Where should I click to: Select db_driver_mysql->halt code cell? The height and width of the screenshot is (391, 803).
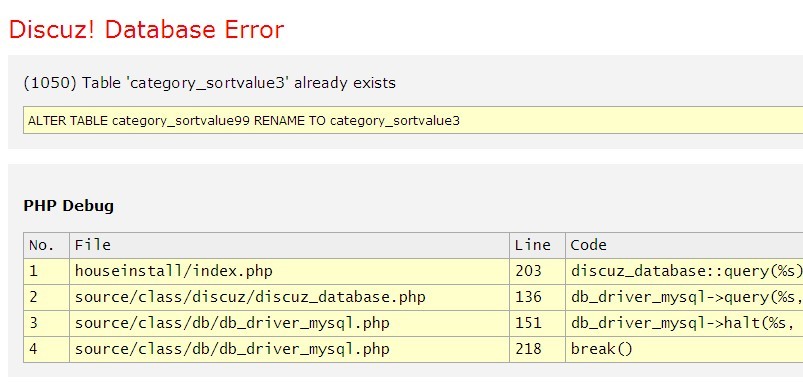pyautogui.click(x=684, y=323)
